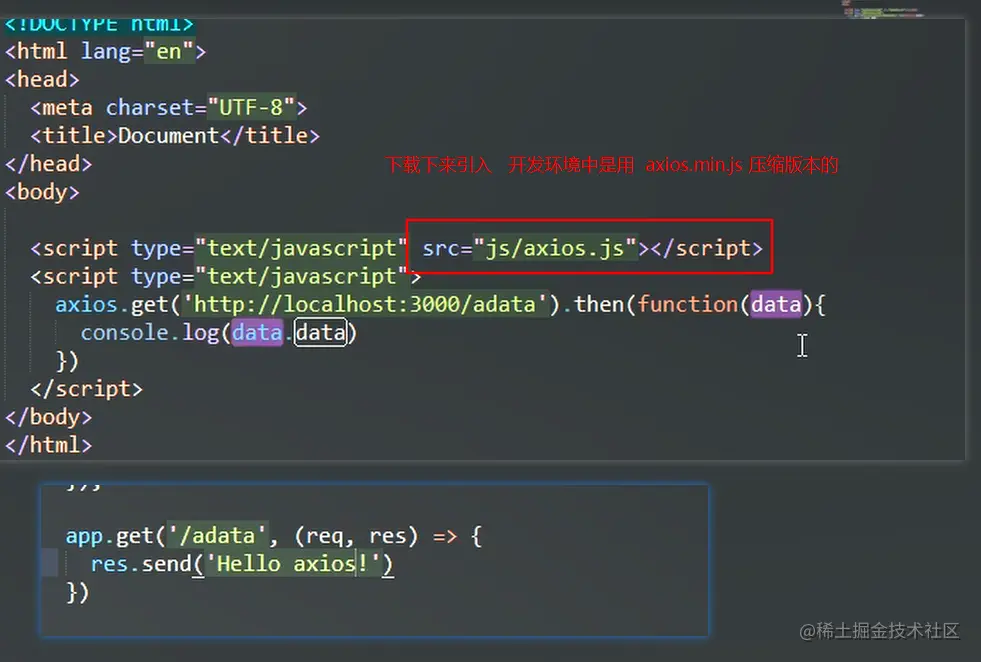Click the outlined data property after the dot
The width and height of the screenshot is (981, 662).
320,333
